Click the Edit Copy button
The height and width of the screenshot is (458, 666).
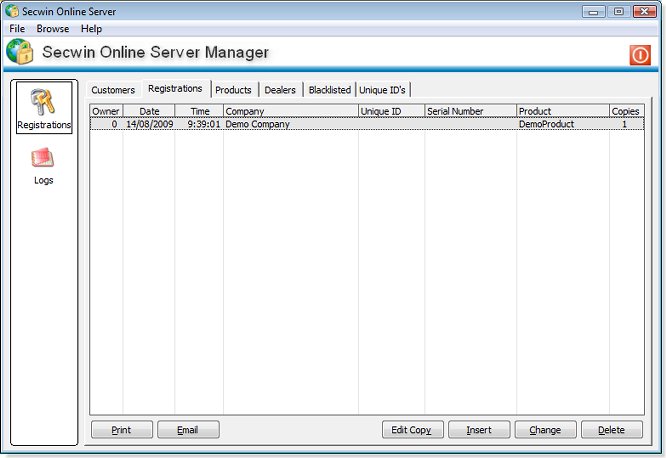[412, 430]
